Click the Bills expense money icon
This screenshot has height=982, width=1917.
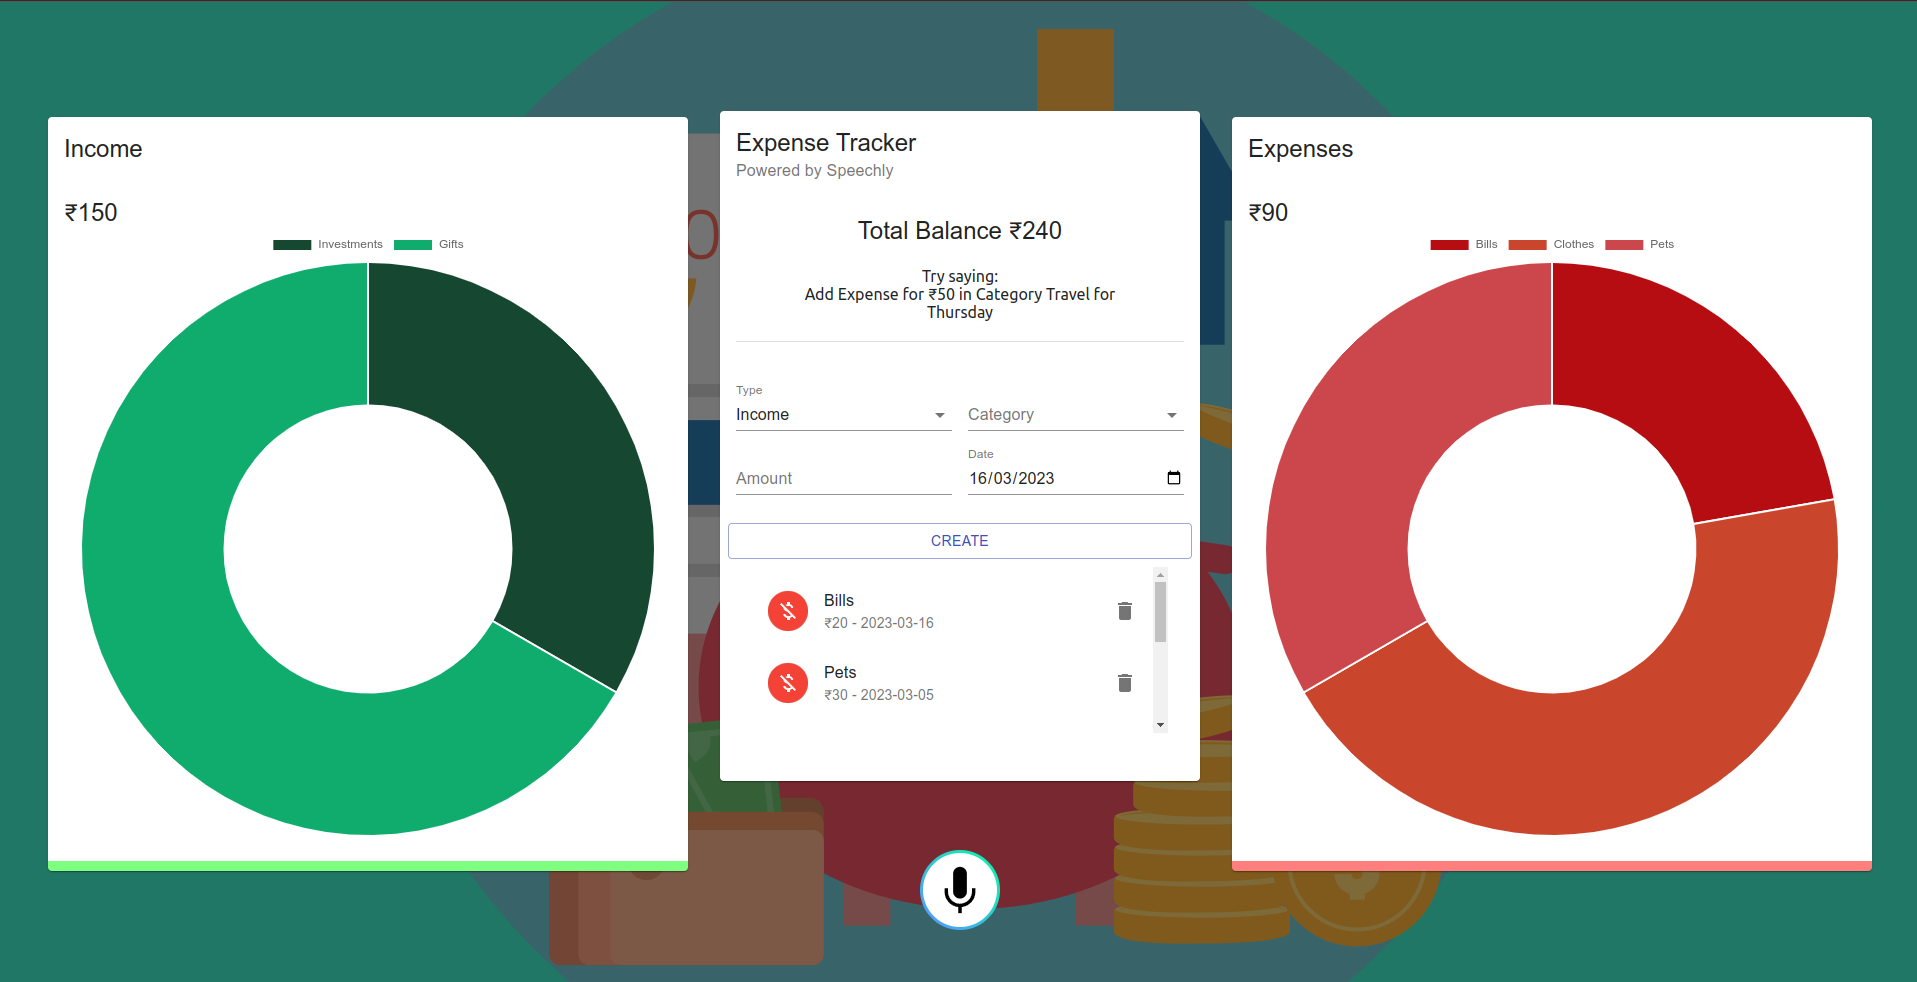coord(788,611)
